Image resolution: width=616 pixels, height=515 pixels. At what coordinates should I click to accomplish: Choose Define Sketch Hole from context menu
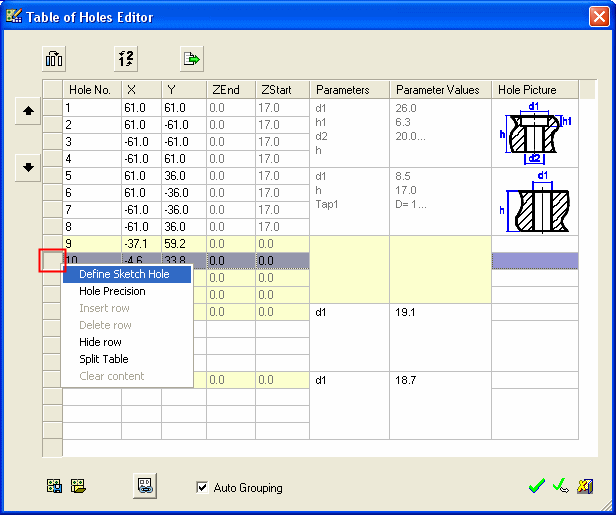click(x=124, y=274)
